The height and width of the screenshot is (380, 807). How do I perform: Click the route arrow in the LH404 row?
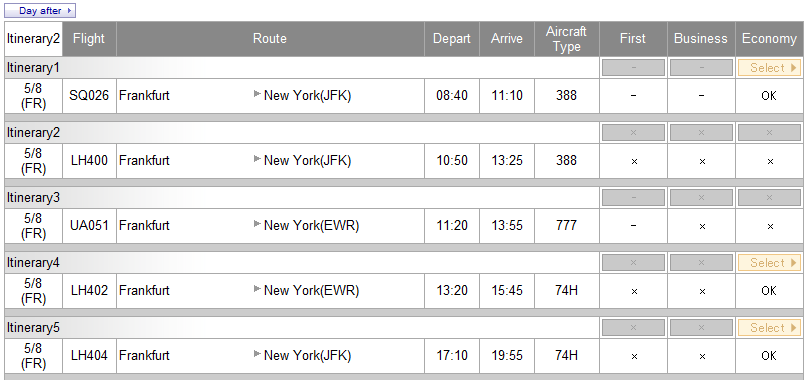(257, 353)
